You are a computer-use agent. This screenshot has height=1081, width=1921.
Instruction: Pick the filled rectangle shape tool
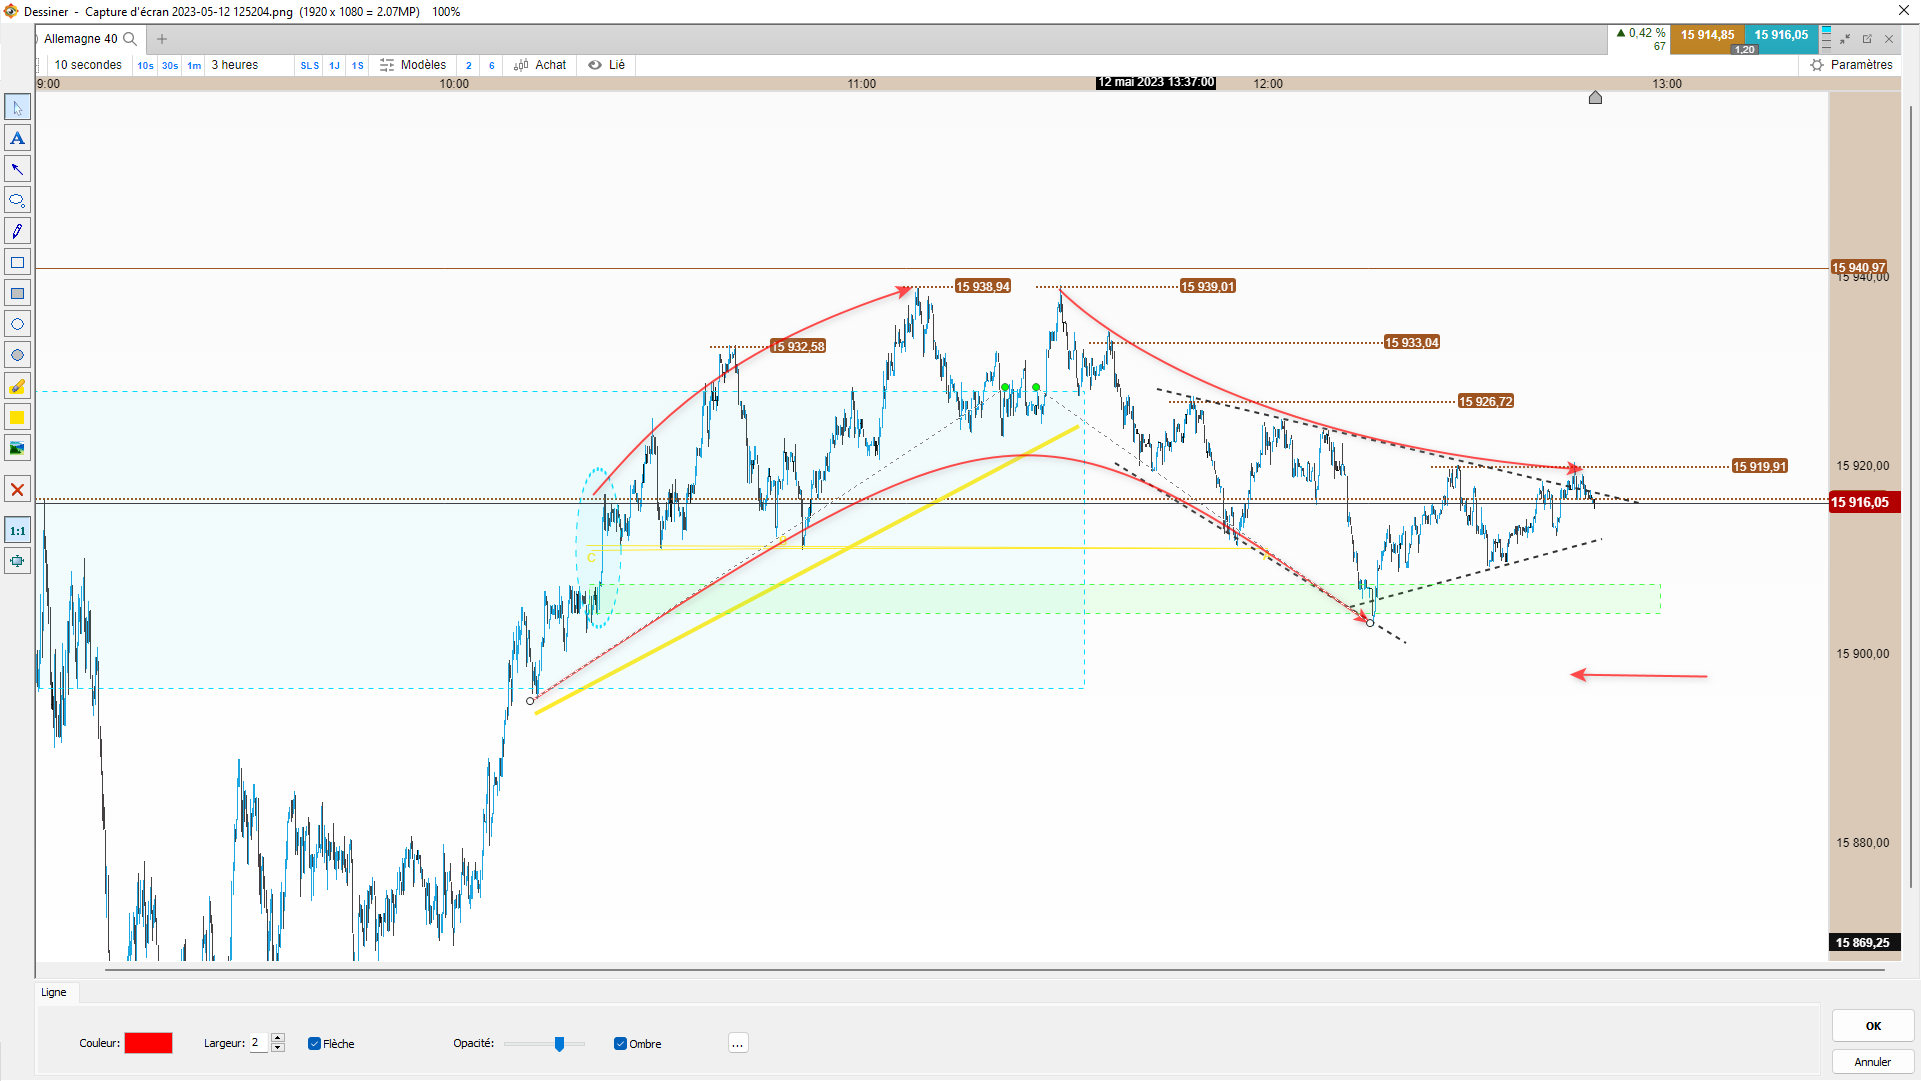(17, 293)
